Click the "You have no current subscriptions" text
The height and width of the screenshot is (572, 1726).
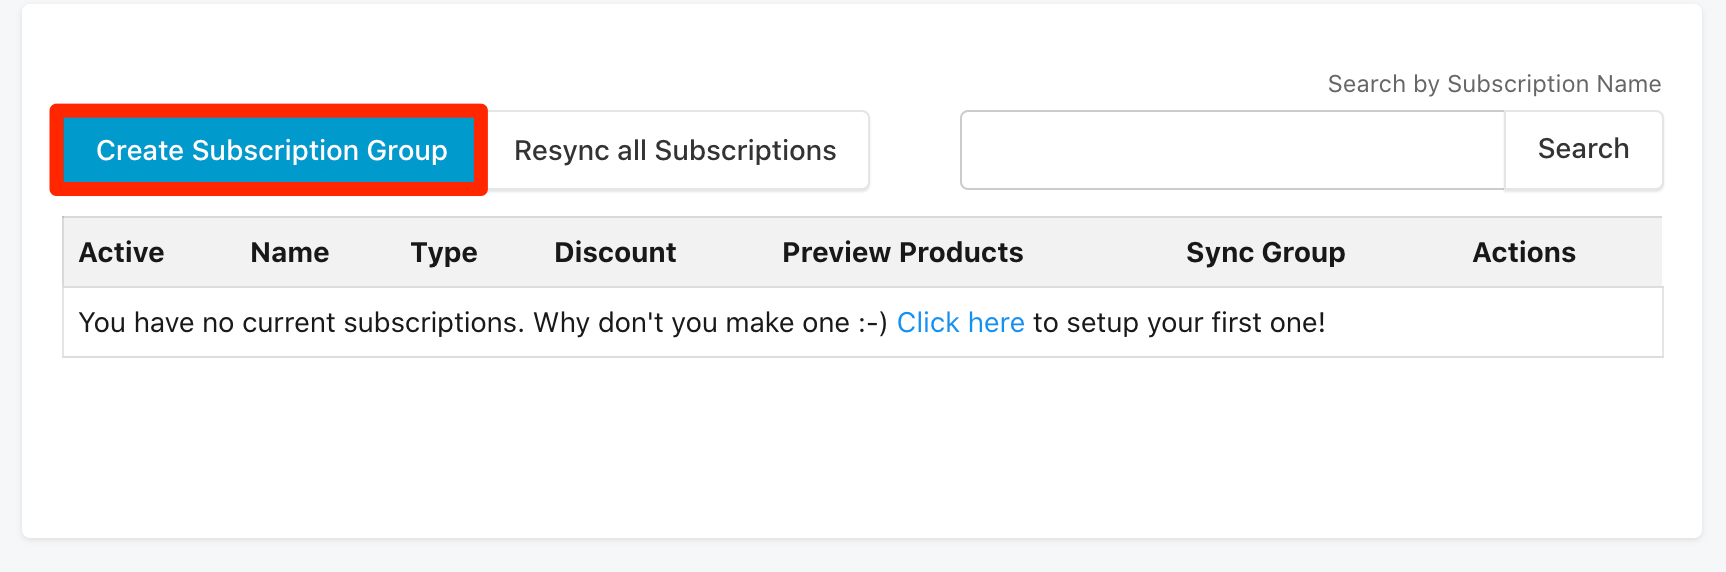tap(300, 323)
